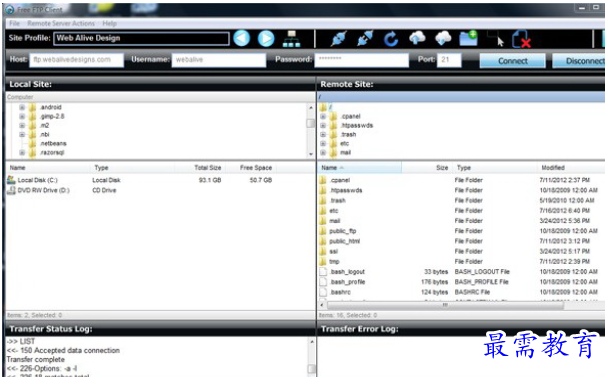605x377 pixels.
Task: Select Local Disk (C:) drive icon
Action: 11,180
